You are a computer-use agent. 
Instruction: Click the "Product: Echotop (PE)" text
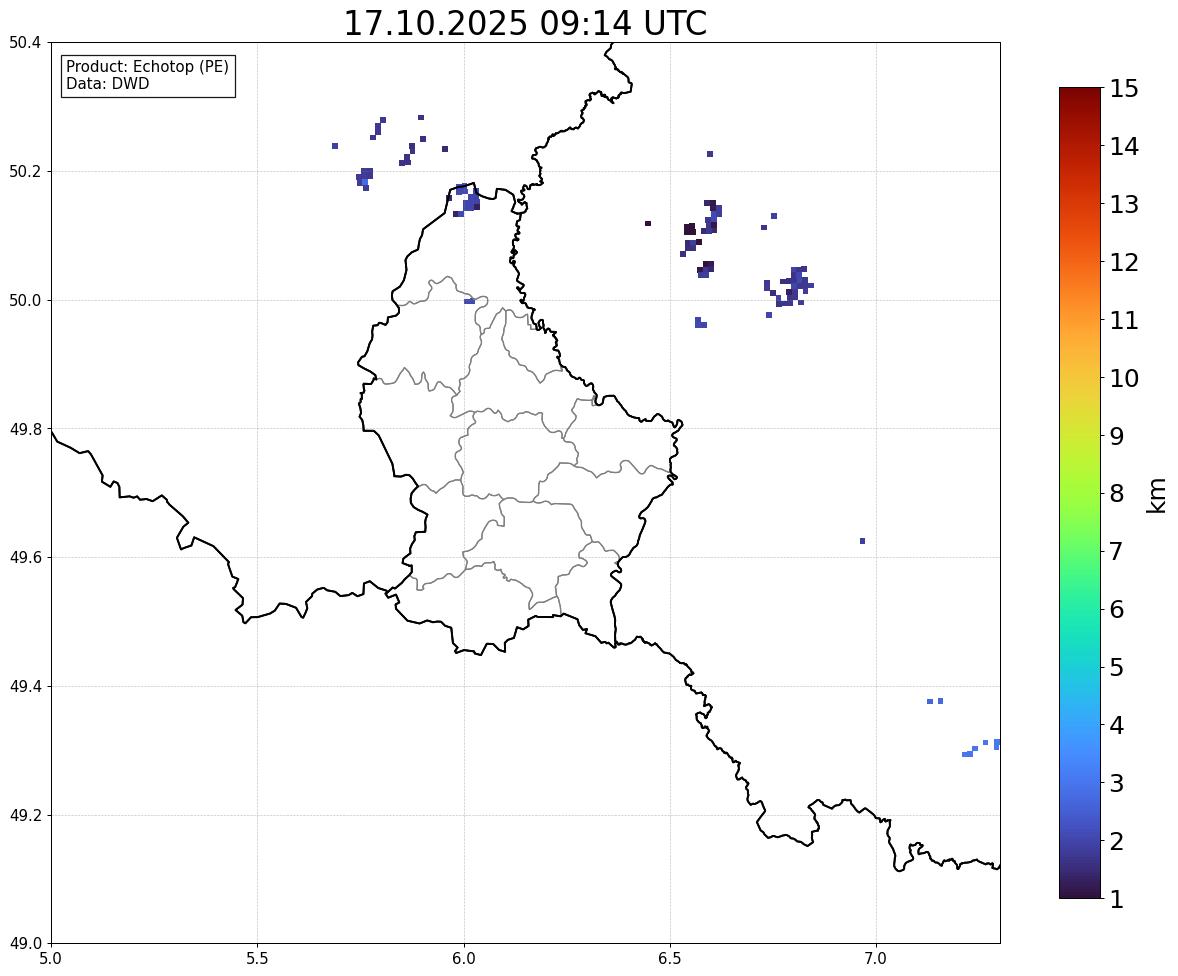point(147,67)
